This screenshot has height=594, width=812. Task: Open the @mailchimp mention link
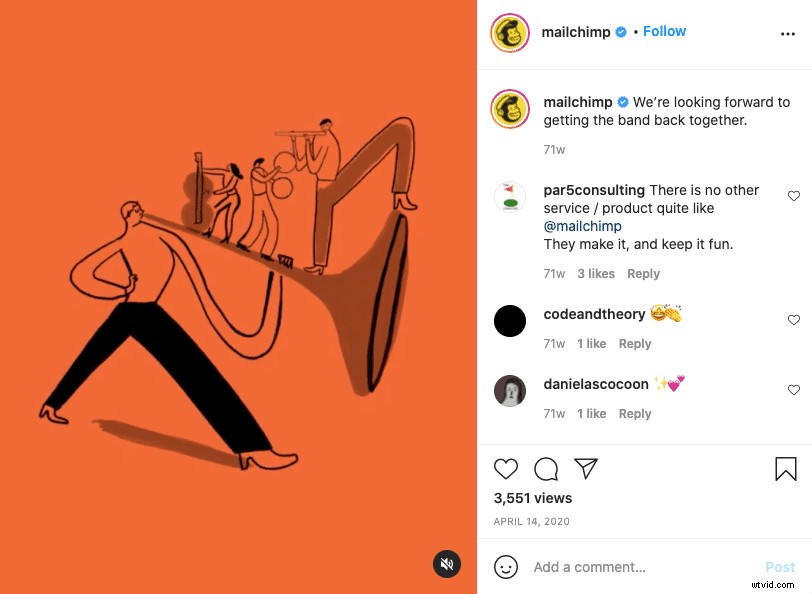click(583, 226)
